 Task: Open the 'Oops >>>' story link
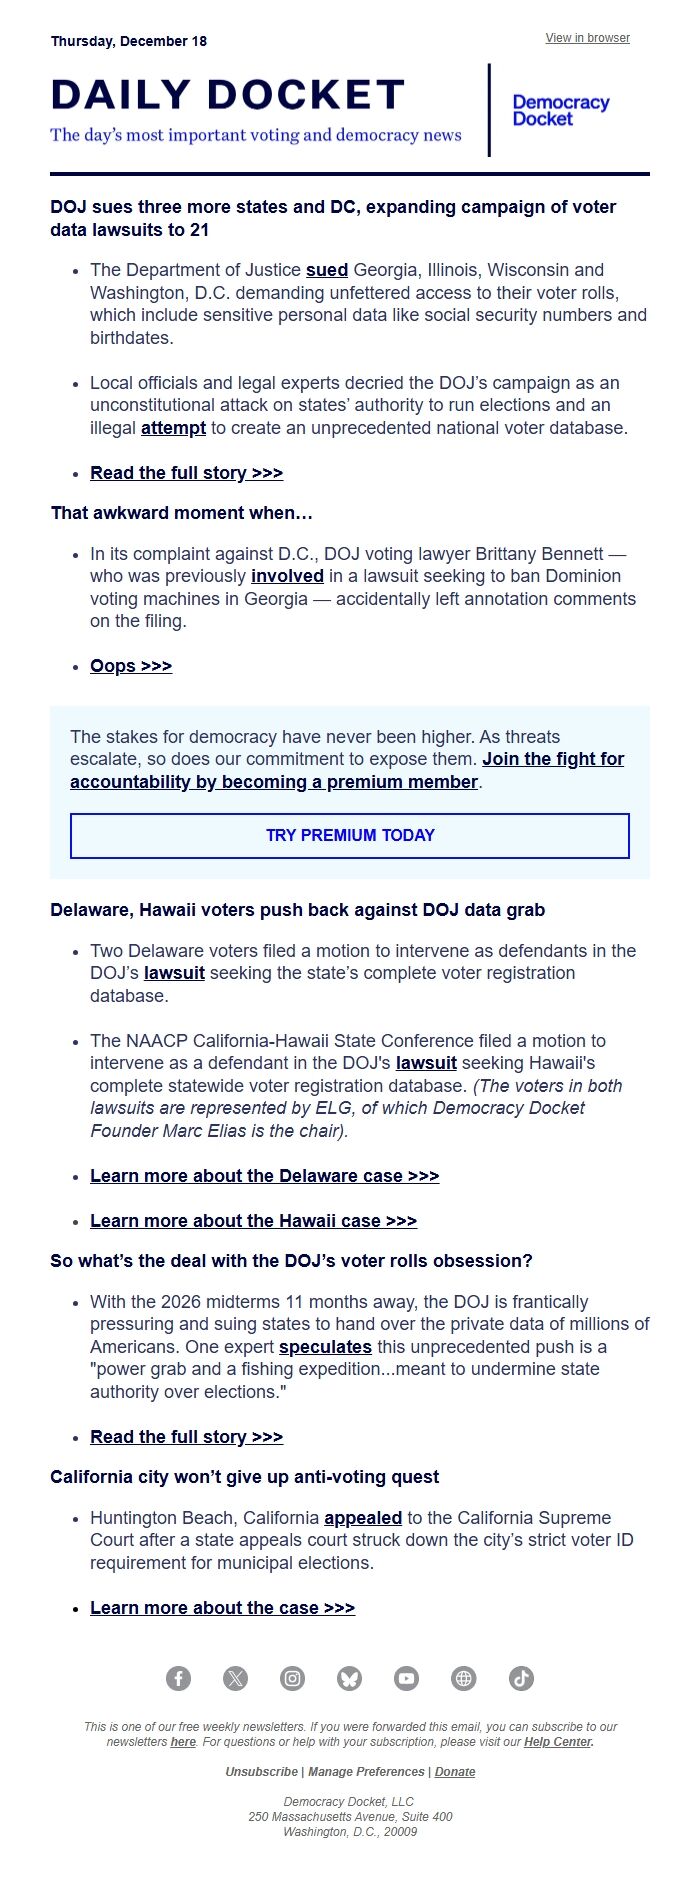click(x=131, y=666)
